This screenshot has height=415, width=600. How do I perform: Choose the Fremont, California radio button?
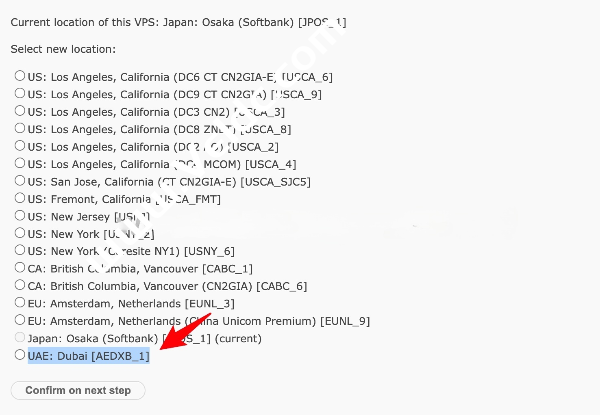20,199
